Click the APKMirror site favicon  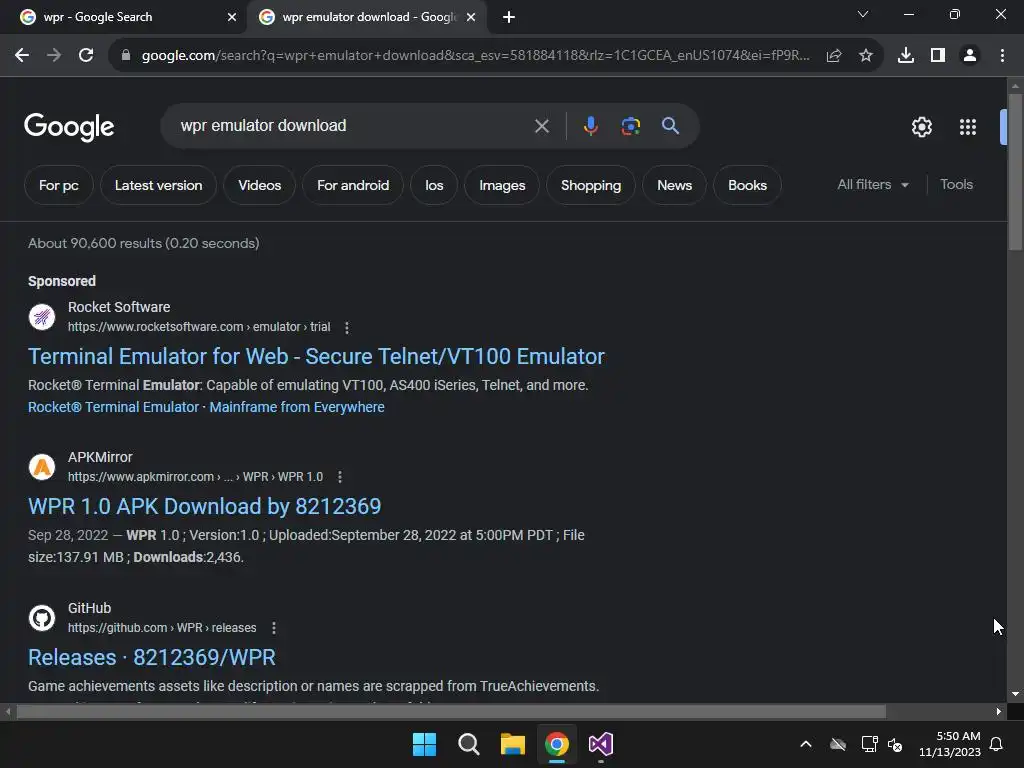(x=42, y=467)
